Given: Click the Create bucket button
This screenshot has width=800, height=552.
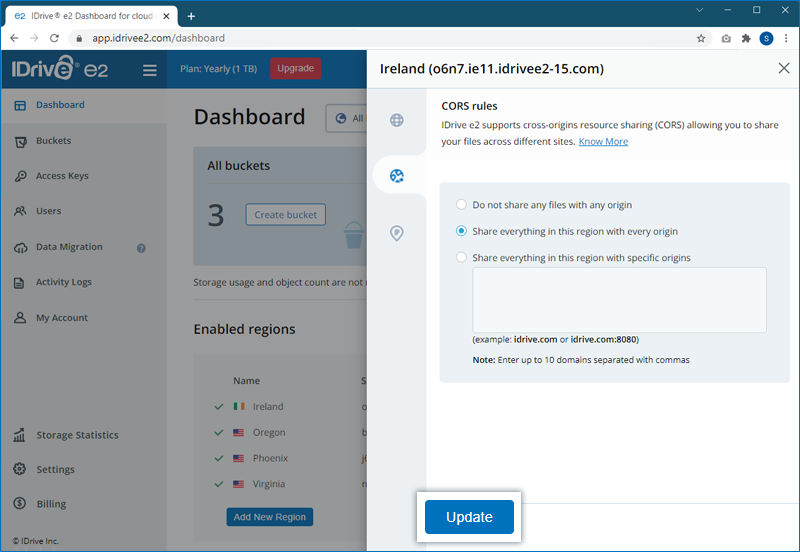Looking at the screenshot, I should coord(285,215).
